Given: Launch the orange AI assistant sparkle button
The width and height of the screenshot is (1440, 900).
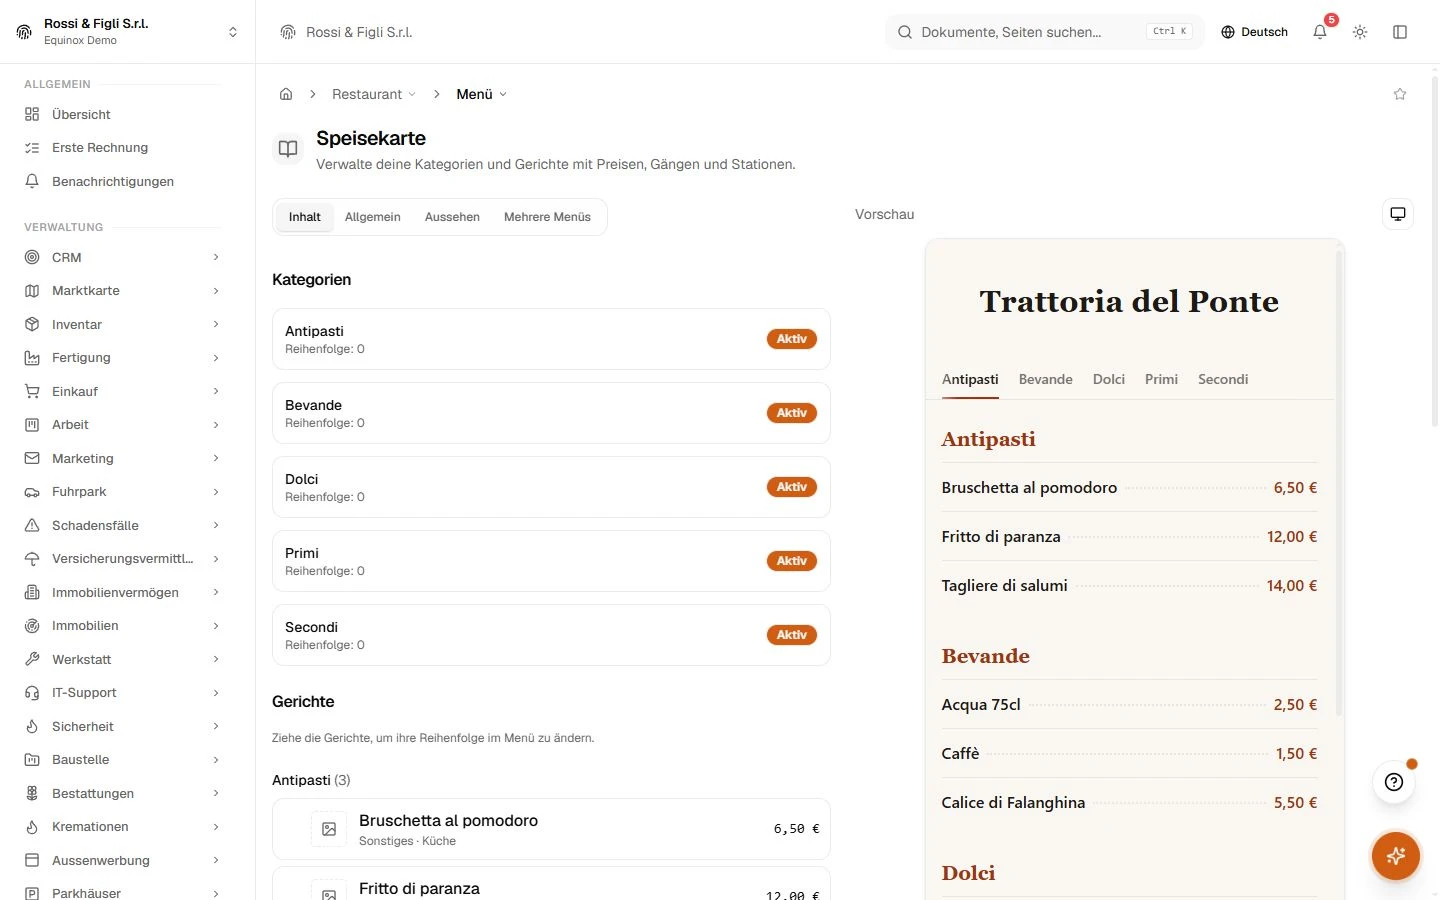Looking at the screenshot, I should click(1396, 856).
